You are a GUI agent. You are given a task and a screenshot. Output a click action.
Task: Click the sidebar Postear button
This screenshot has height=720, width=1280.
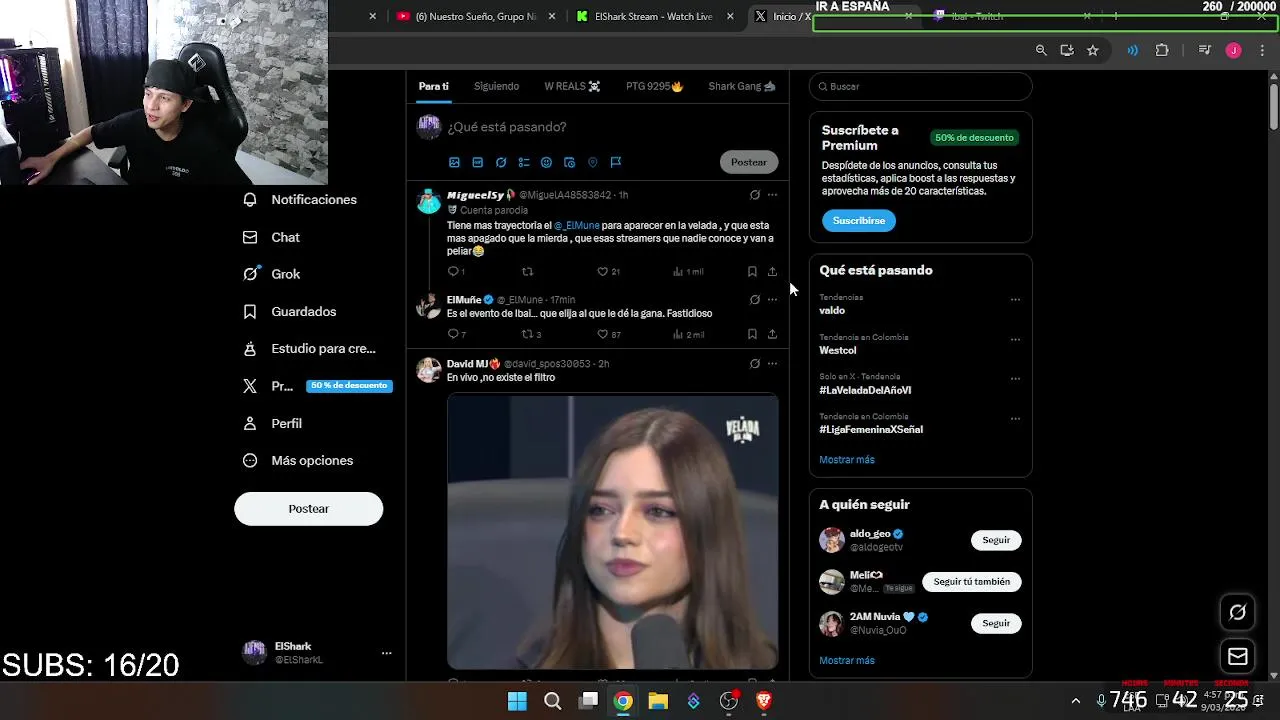tap(308, 508)
